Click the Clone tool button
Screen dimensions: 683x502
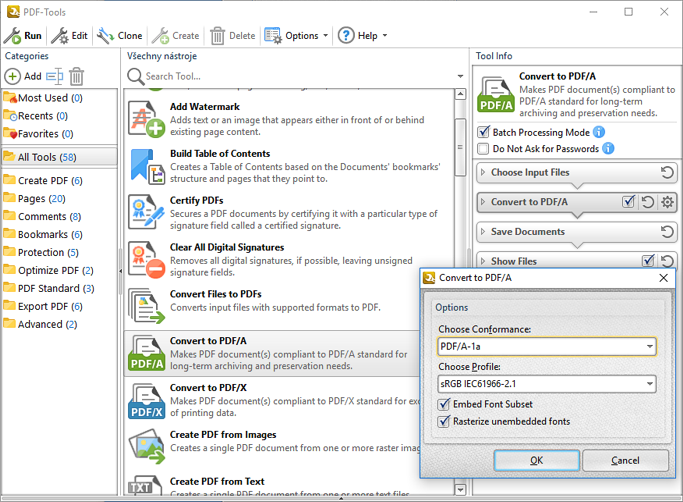120,36
